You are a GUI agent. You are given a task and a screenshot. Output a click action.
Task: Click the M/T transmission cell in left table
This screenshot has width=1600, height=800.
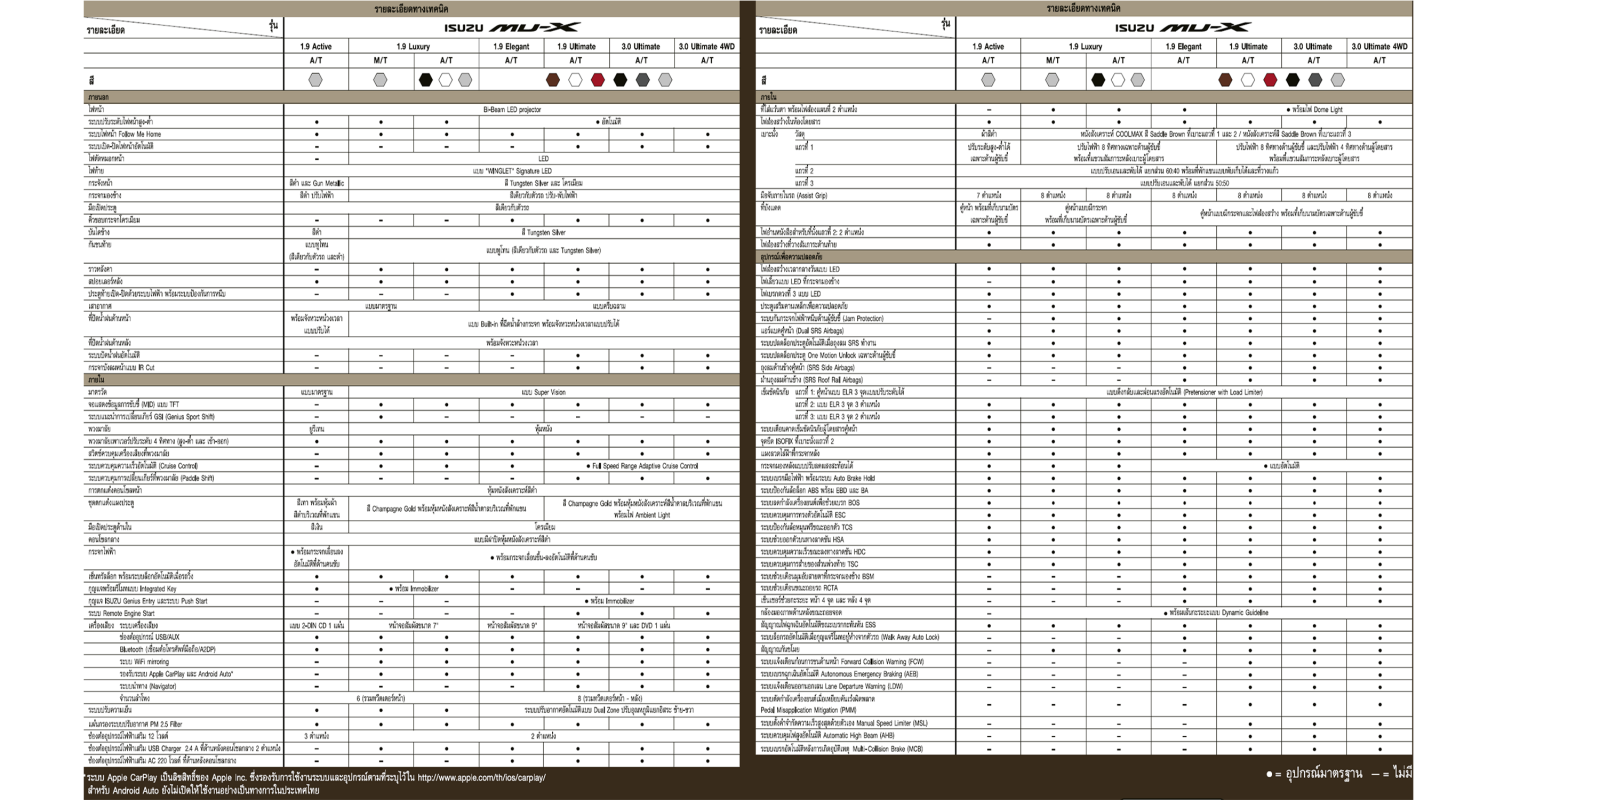[x=381, y=61]
